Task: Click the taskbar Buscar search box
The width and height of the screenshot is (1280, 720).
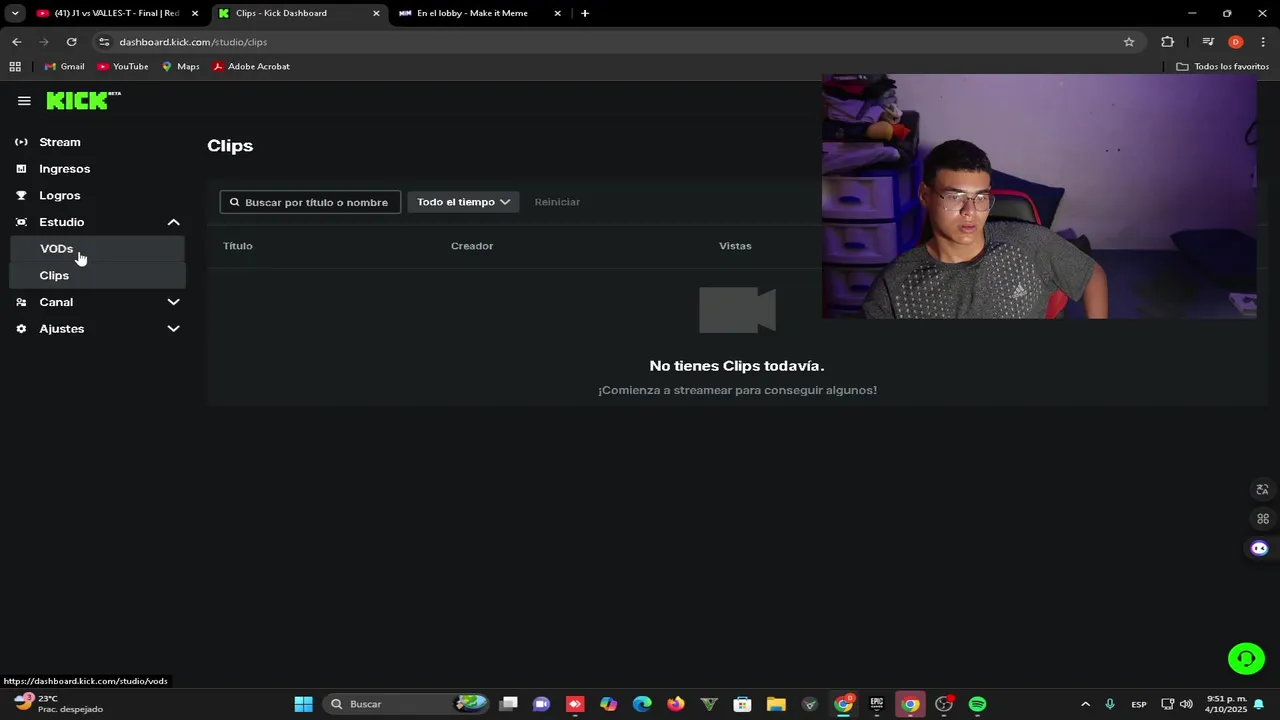Action: tap(407, 704)
